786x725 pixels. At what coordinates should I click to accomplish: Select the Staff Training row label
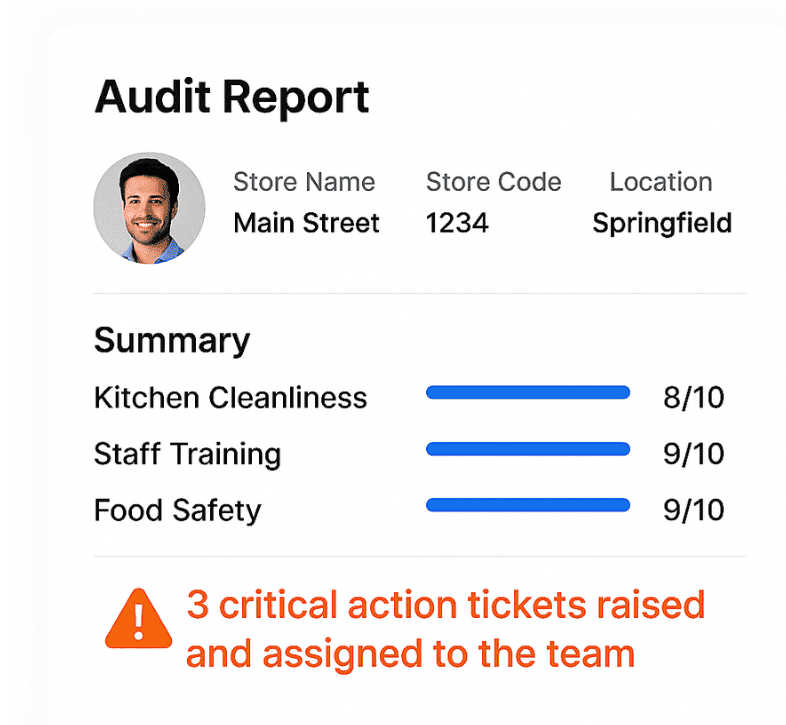tap(187, 455)
